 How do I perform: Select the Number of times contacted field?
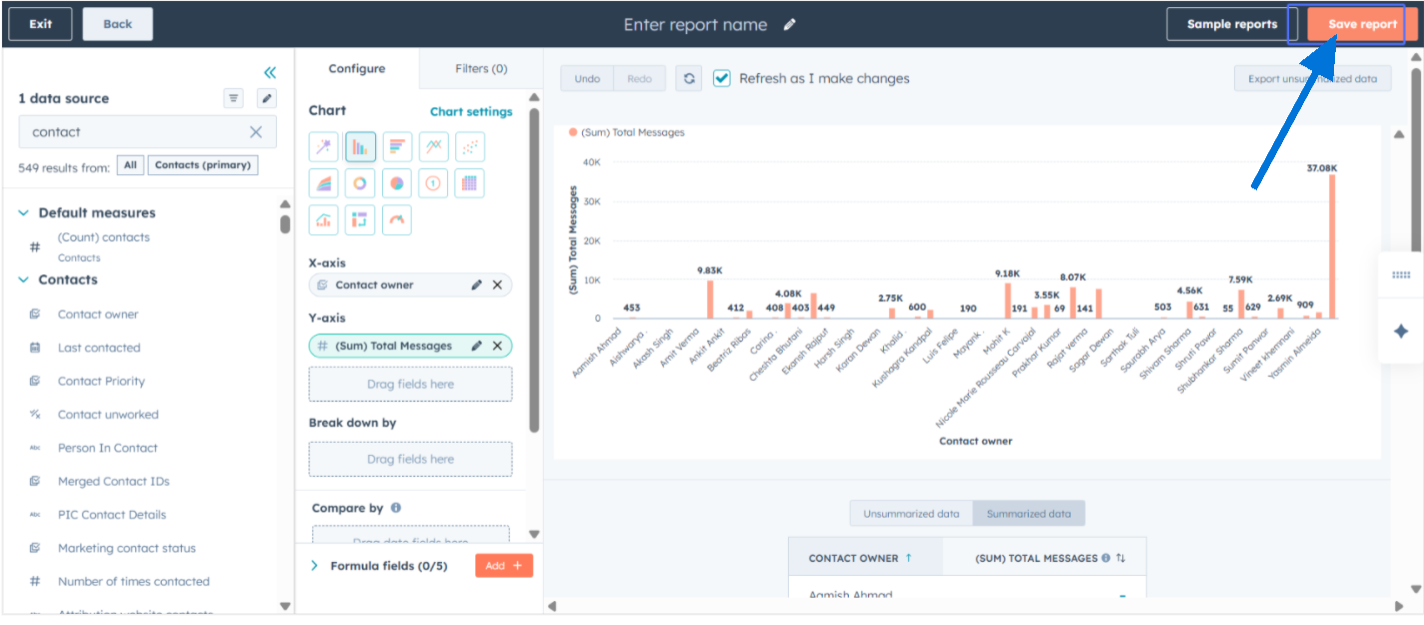[x=134, y=581]
